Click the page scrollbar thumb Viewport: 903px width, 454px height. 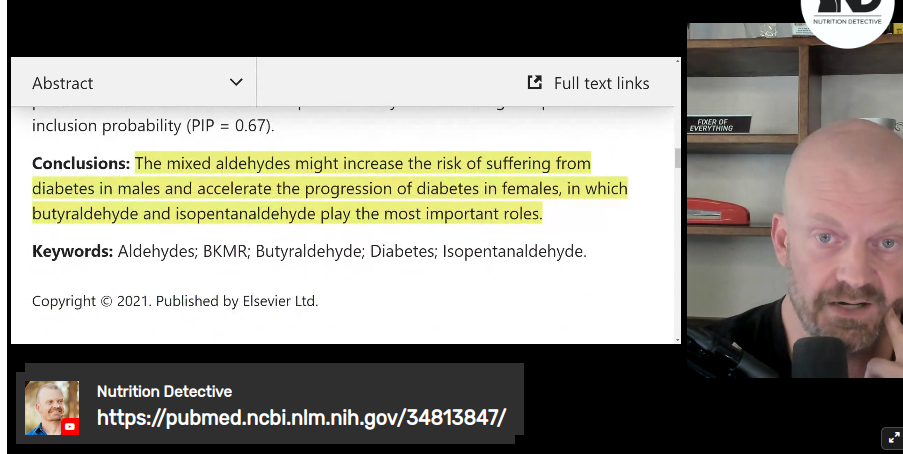(677, 158)
